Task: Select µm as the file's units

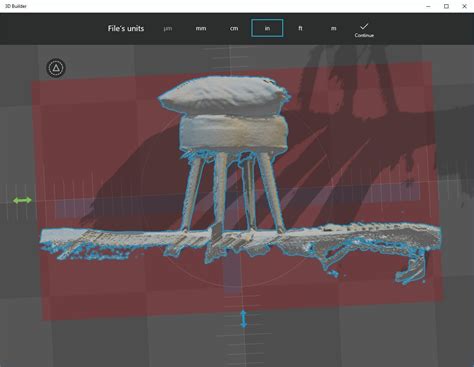Action: [x=168, y=28]
